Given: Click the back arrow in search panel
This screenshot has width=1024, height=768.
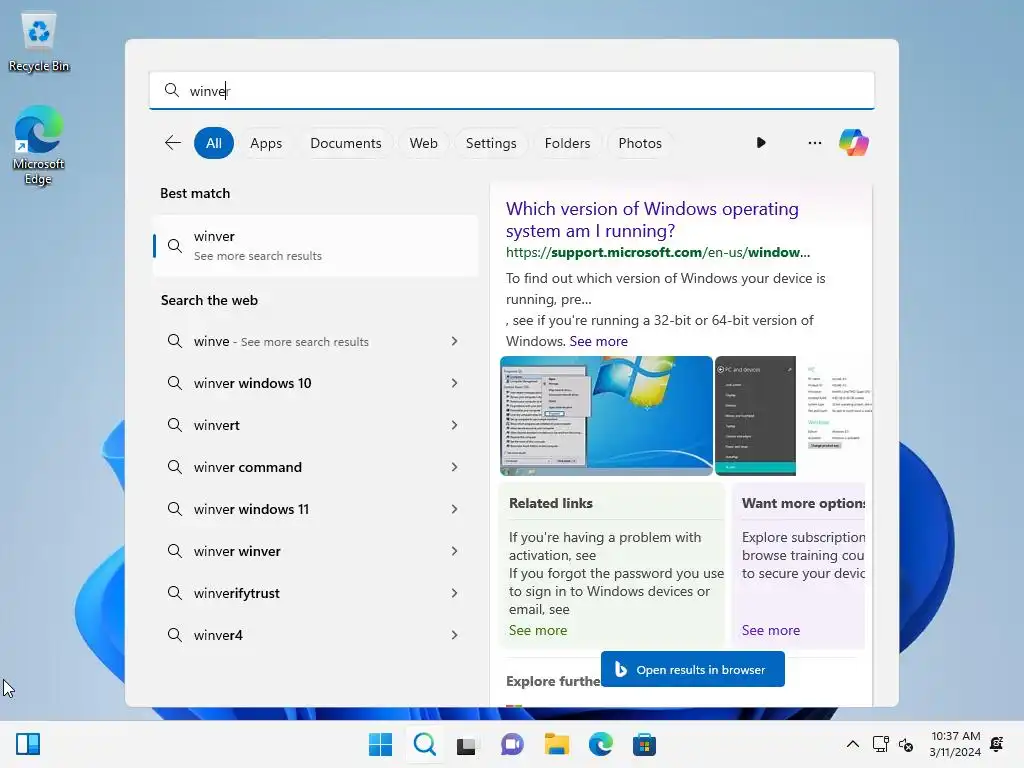Looking at the screenshot, I should pyautogui.click(x=173, y=143).
